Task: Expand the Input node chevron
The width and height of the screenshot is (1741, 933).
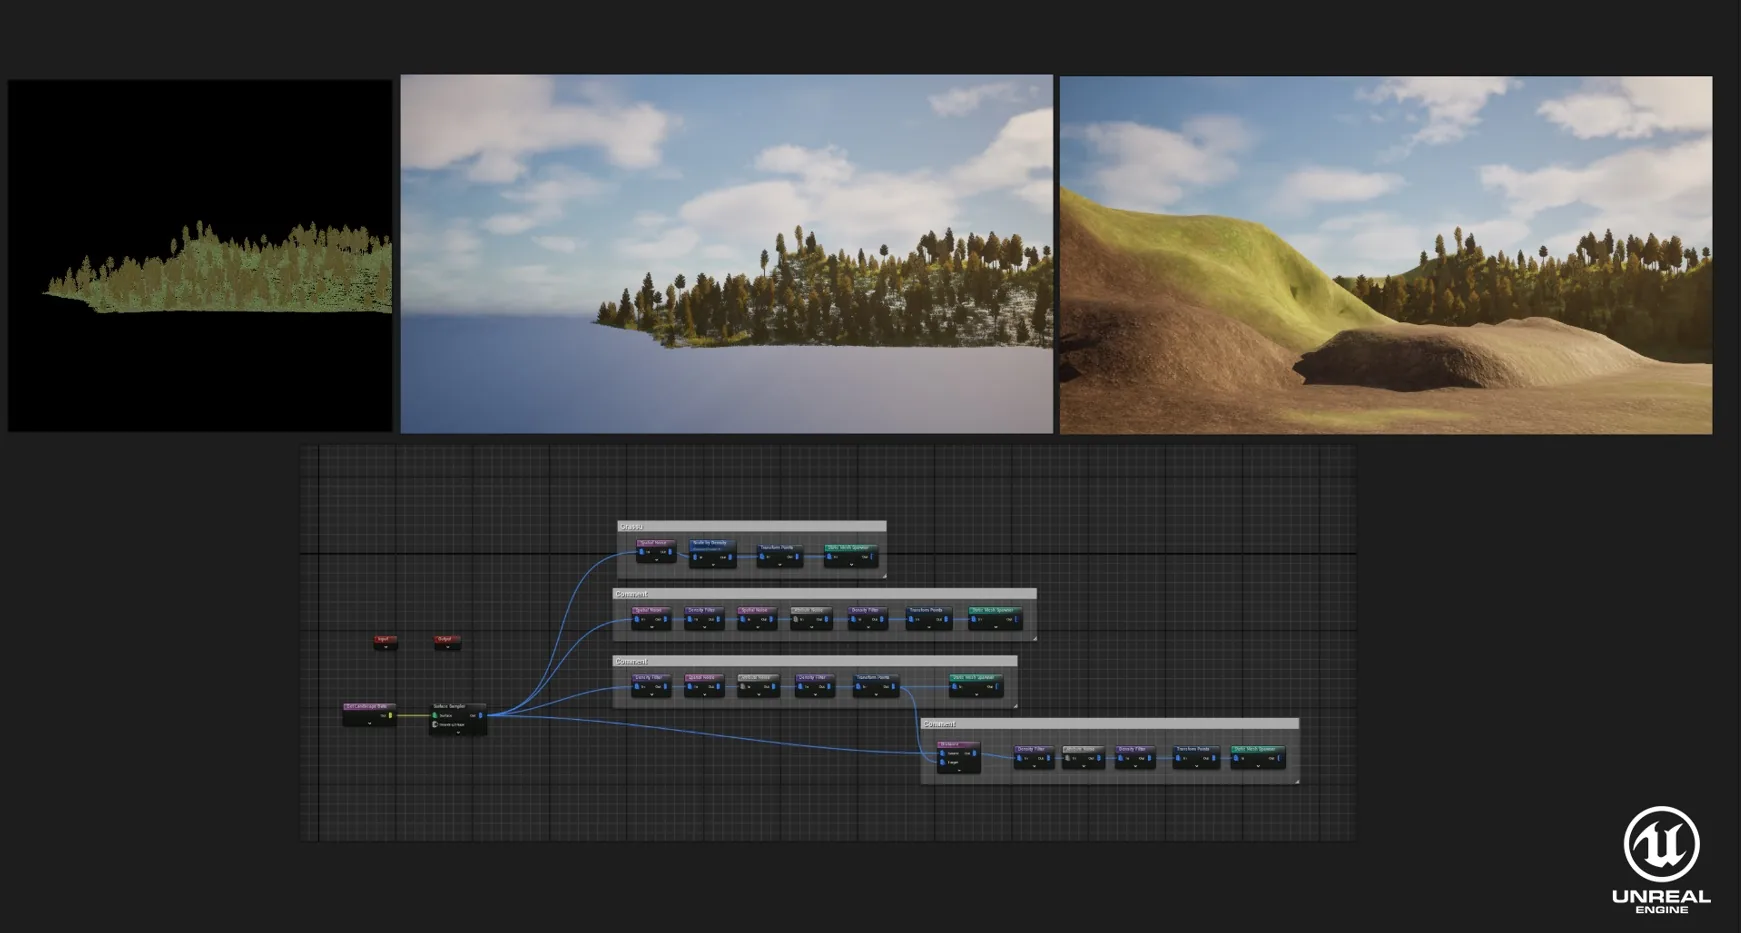Action: click(386, 647)
